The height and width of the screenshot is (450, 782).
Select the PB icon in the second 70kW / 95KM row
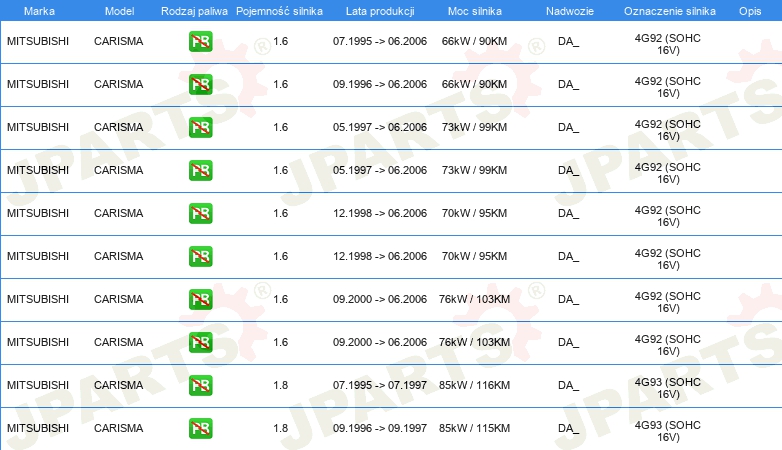click(x=200, y=256)
